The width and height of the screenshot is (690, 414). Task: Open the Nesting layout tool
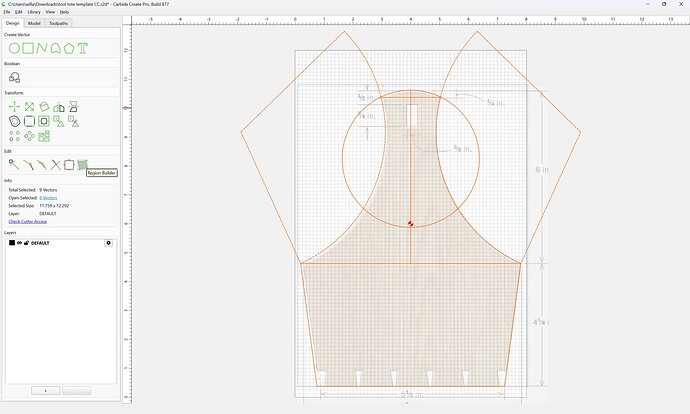coord(44,136)
